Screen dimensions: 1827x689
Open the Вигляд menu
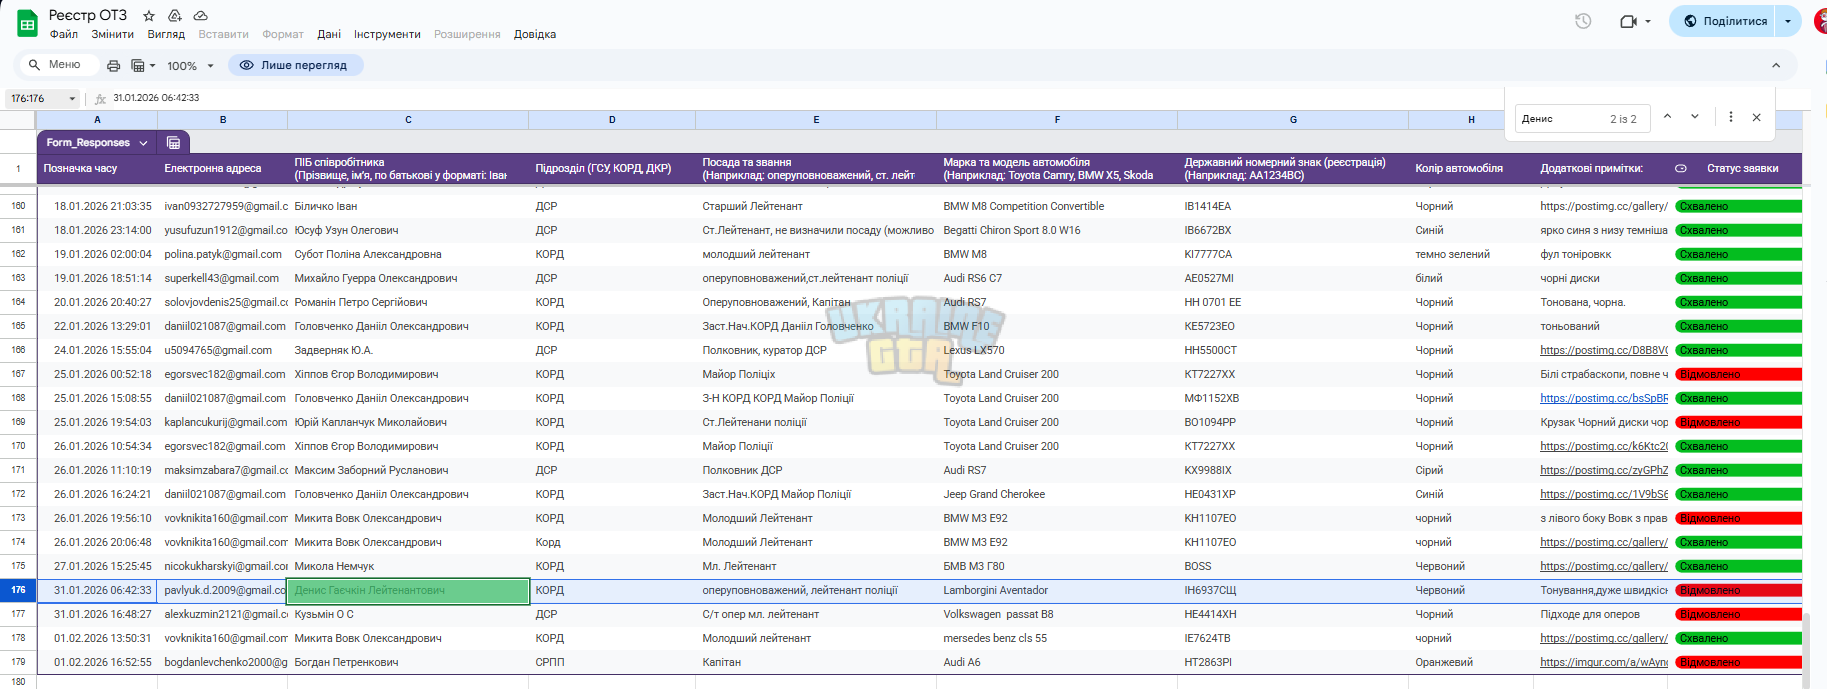coord(166,34)
